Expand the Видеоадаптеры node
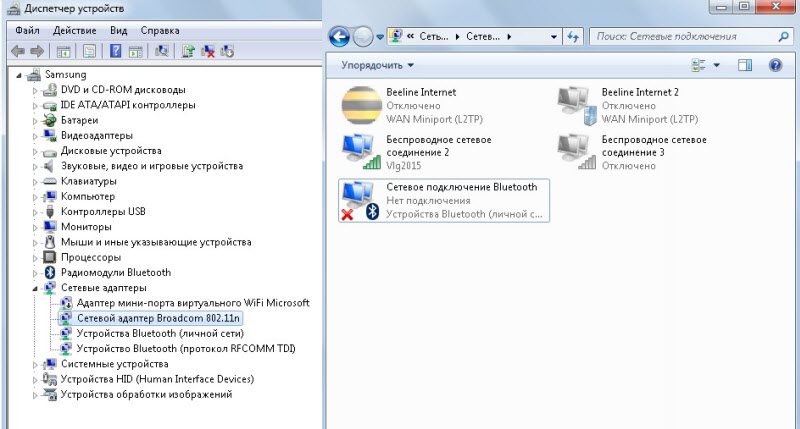Viewport: 800px width, 429px height. 35,136
